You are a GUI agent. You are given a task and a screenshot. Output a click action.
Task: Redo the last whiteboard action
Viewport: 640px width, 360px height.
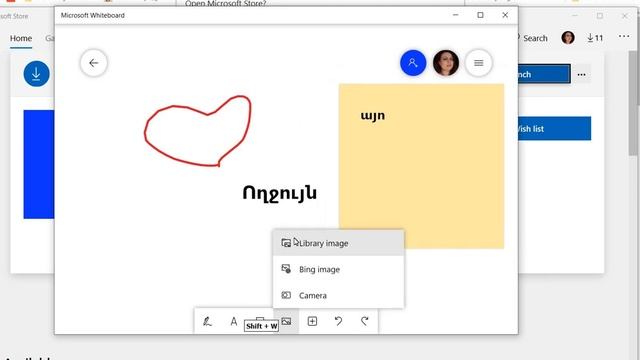tap(364, 321)
